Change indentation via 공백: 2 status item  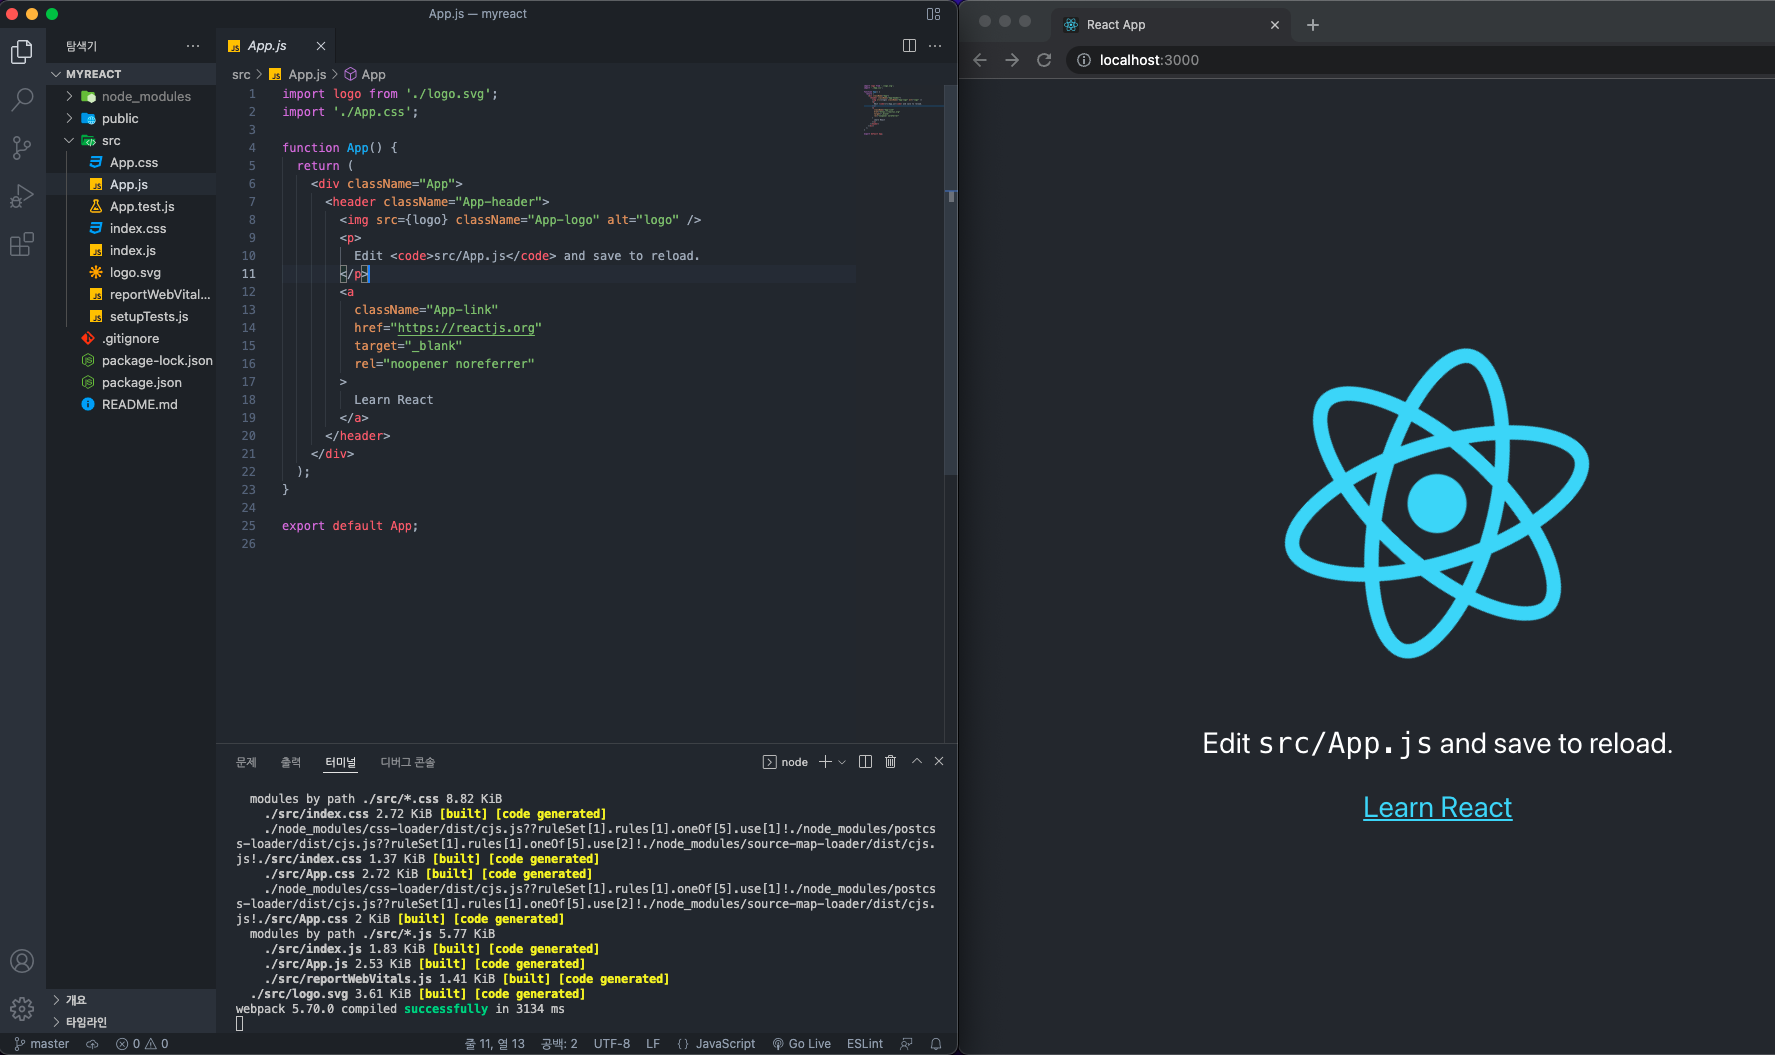560,1044
